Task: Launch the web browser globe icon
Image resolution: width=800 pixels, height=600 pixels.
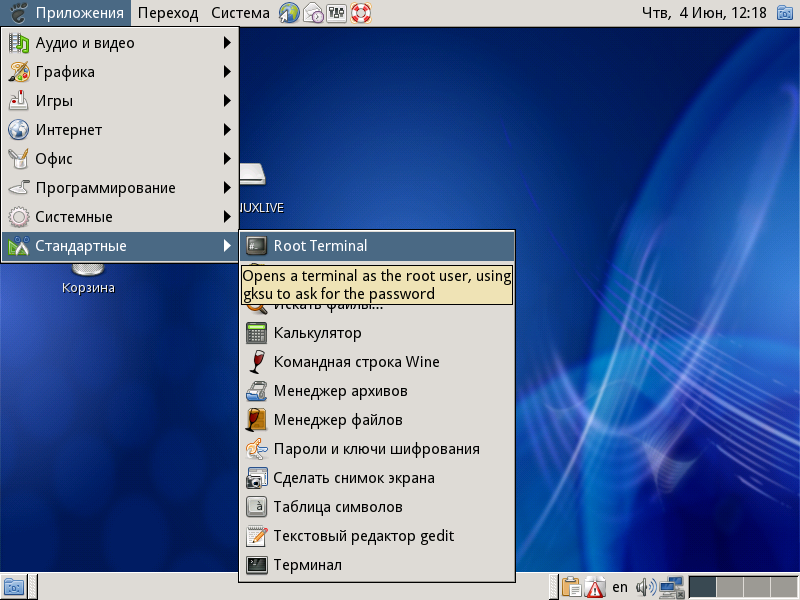Action: pos(289,13)
